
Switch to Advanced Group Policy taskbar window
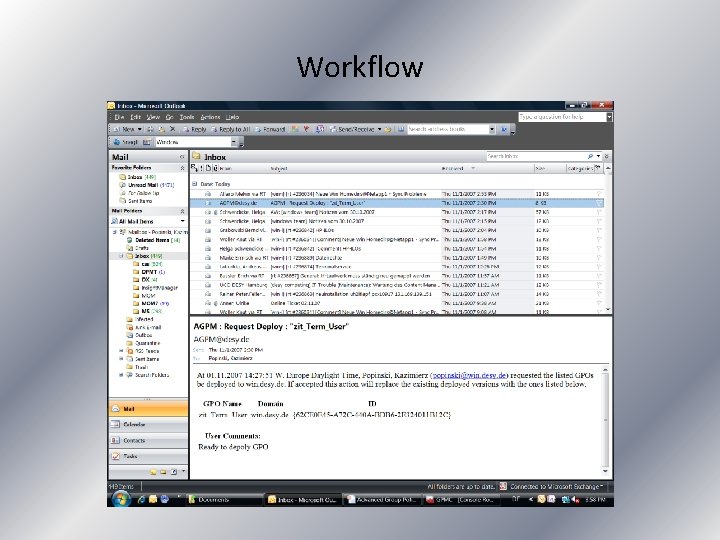(382, 500)
